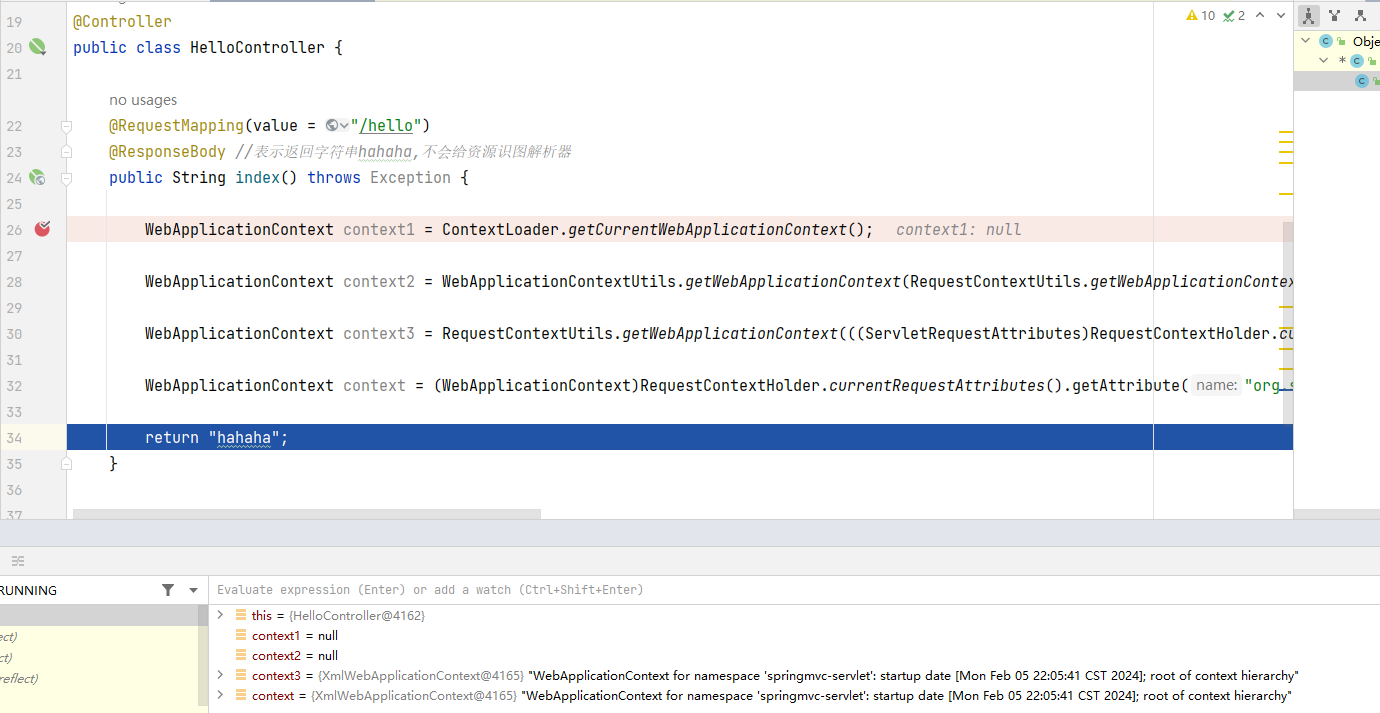1380x713 pixels.
Task: Click the green typo check indicator showing 2
Action: click(x=1234, y=15)
